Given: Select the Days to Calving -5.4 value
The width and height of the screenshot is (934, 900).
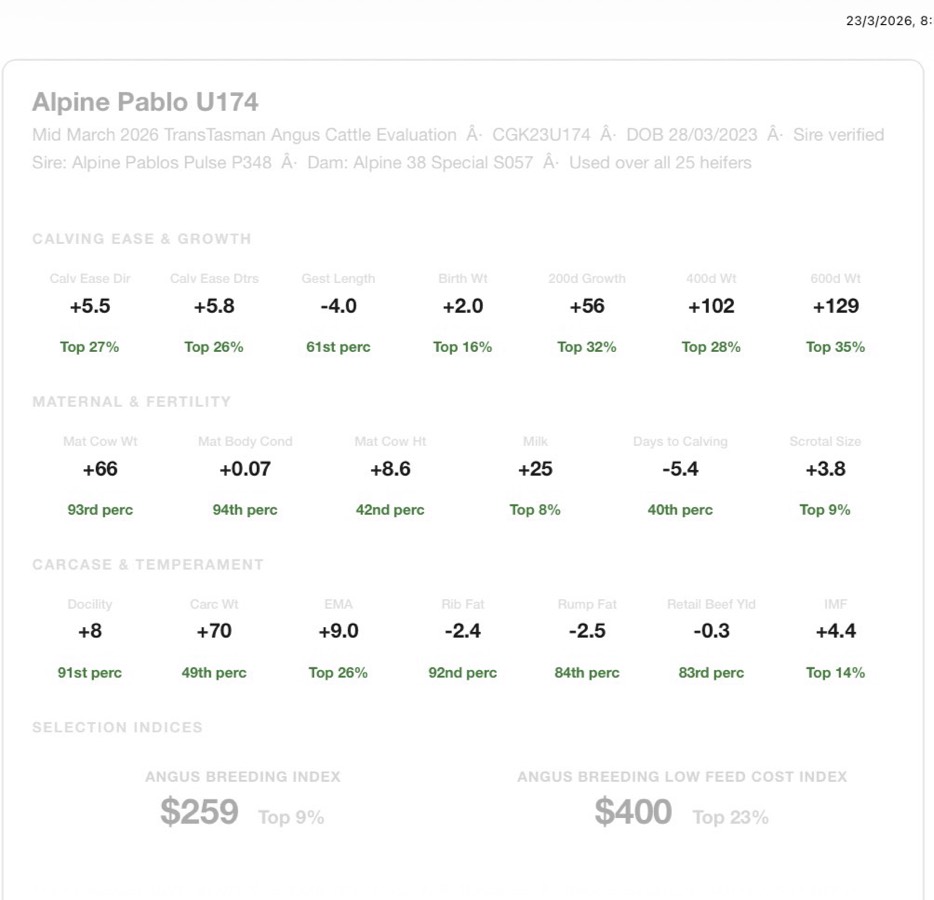Looking at the screenshot, I should [x=680, y=469].
